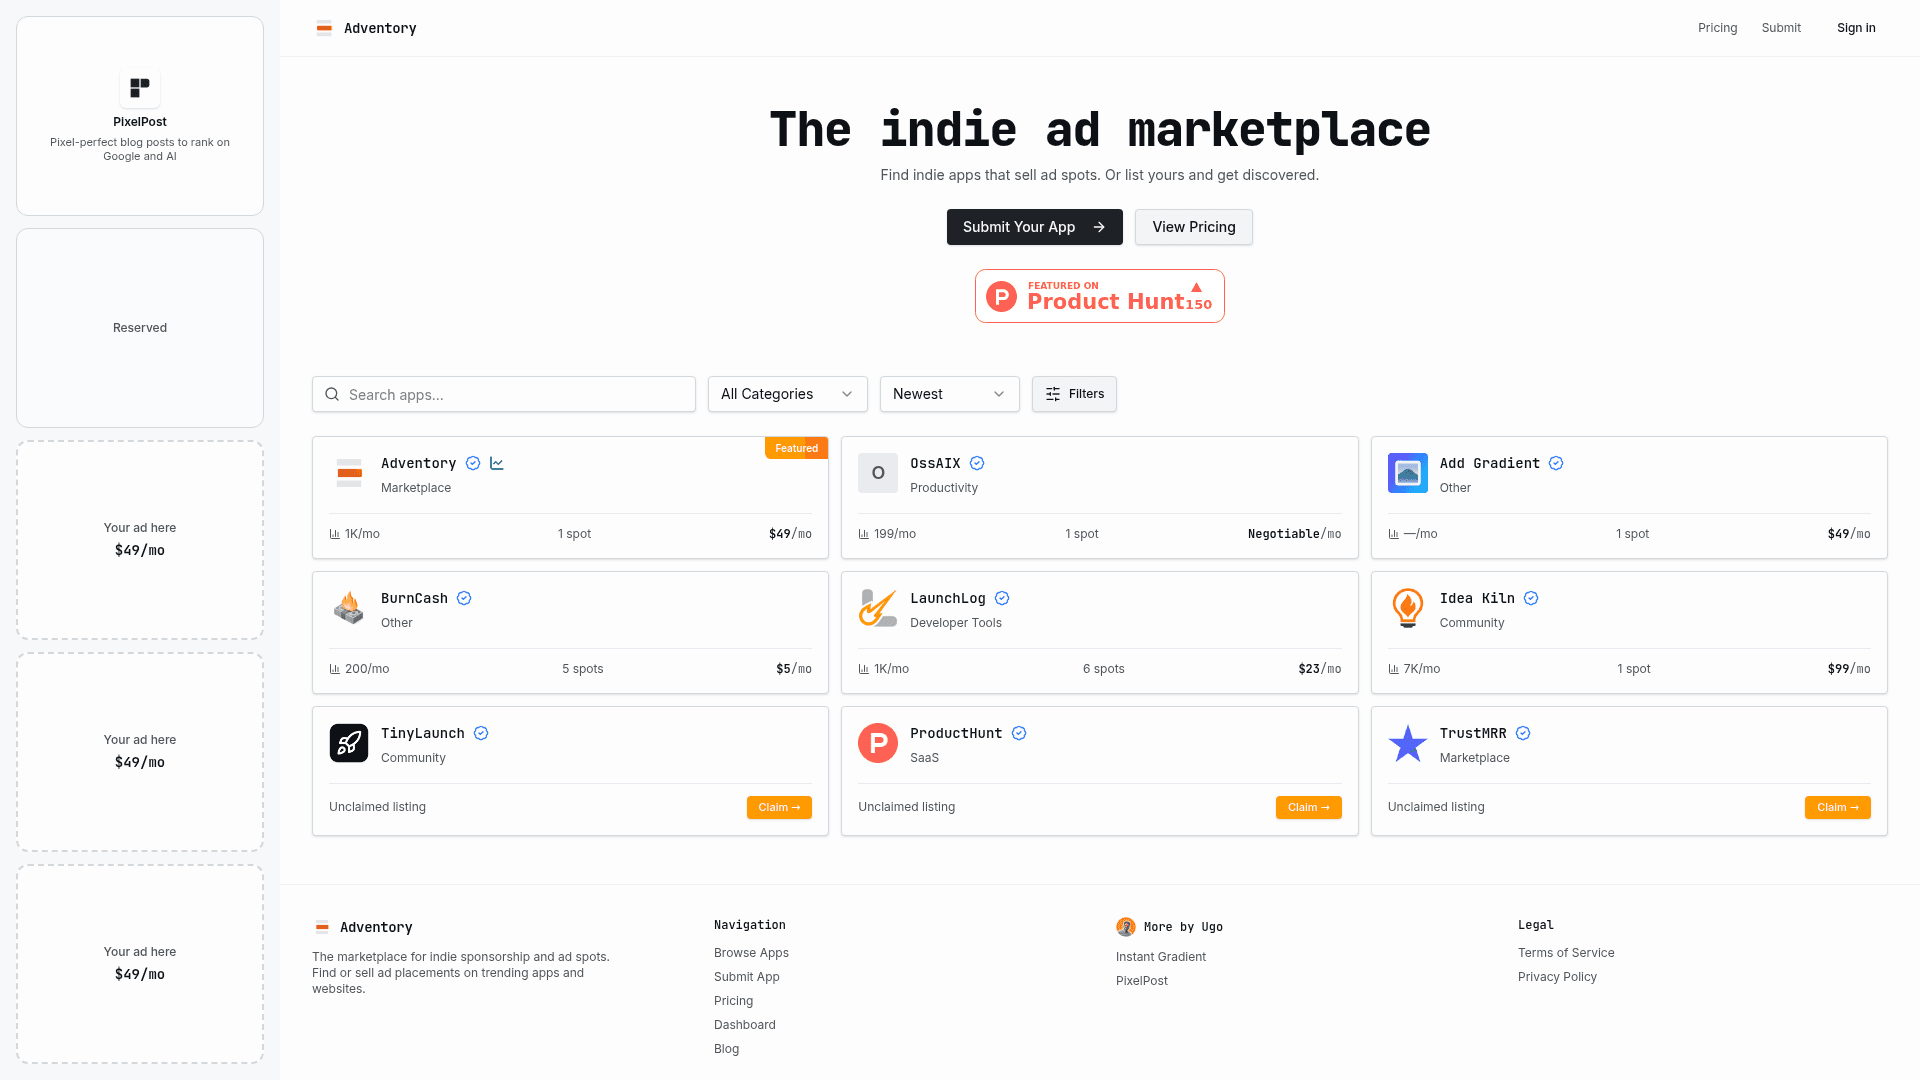Go to Pricing in the top navigation

(1717, 28)
